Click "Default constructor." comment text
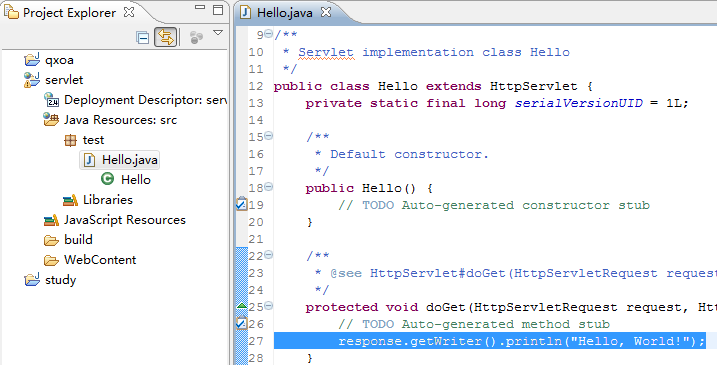Screen dimensions: 717x366 [409, 154]
